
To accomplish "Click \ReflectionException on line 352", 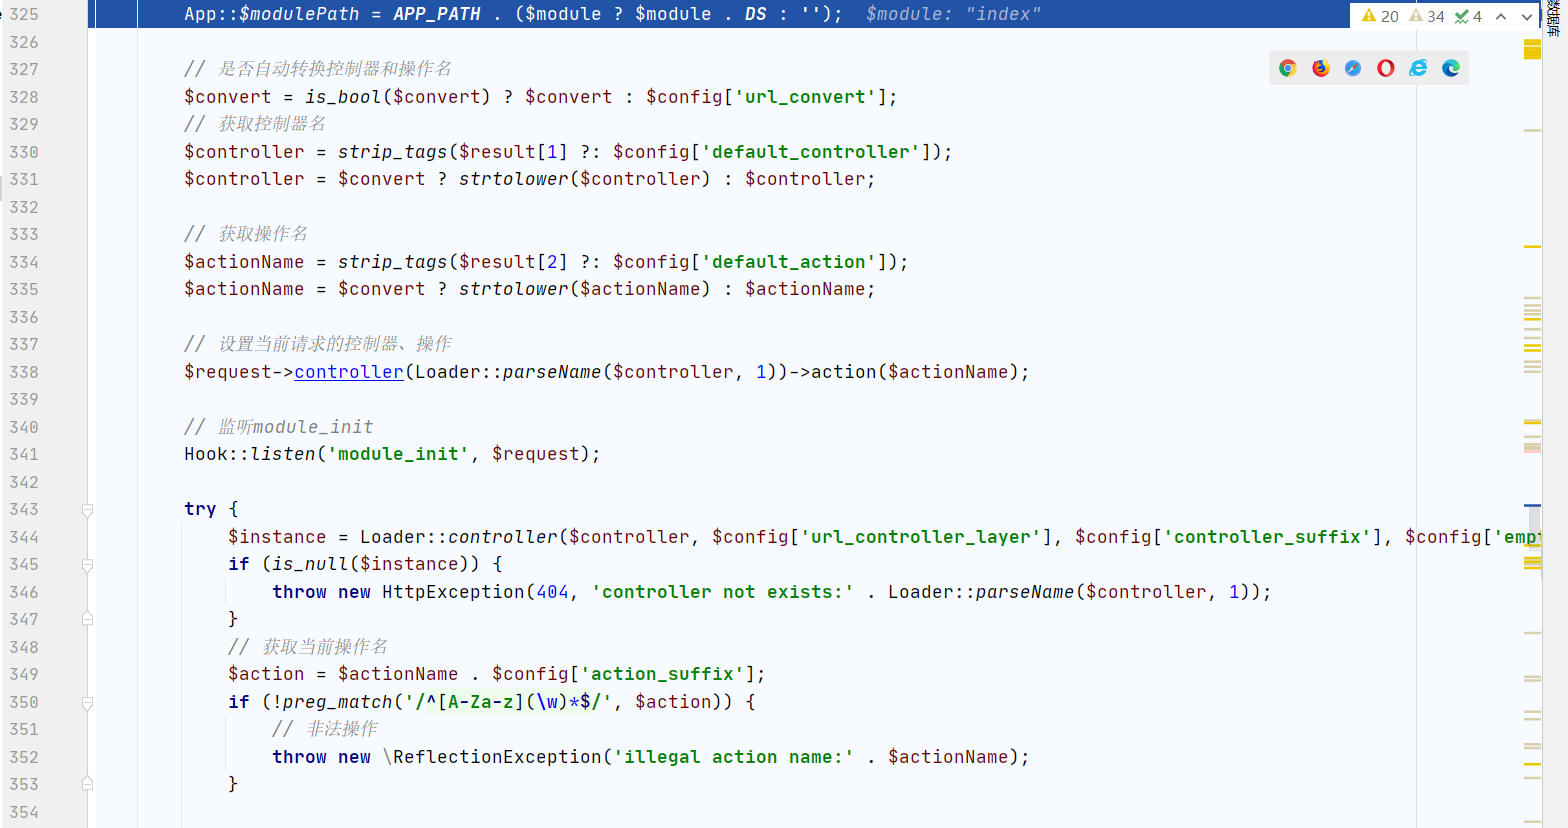I will [492, 757].
